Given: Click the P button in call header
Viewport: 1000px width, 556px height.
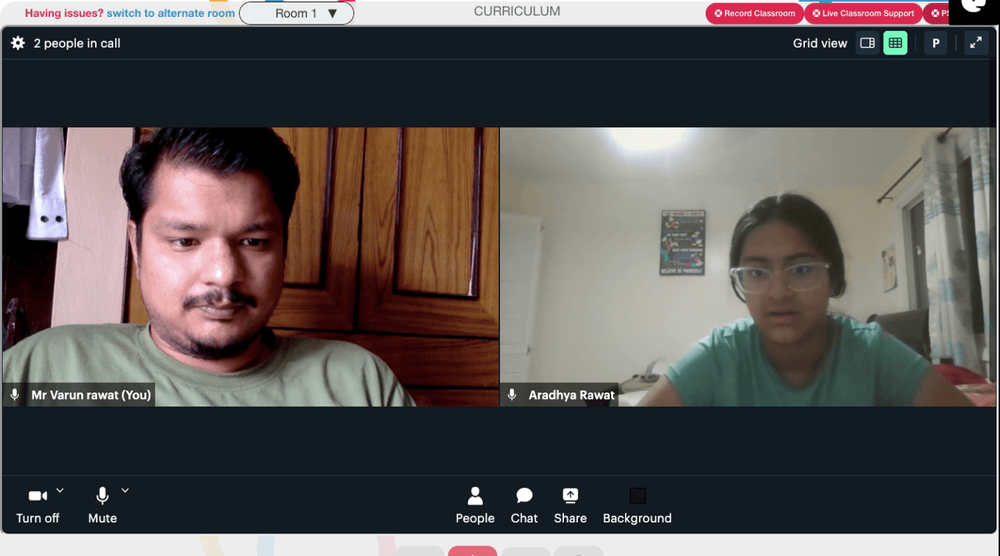Looking at the screenshot, I should tap(936, 43).
